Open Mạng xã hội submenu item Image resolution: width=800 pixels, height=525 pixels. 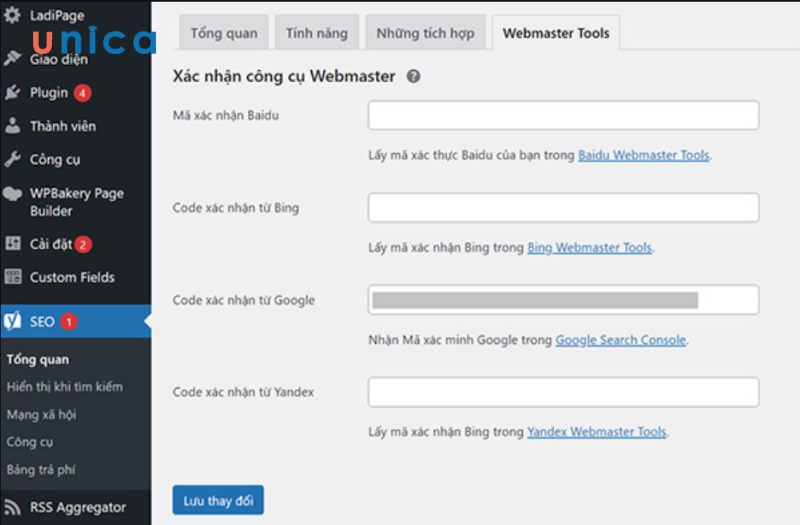(41, 414)
